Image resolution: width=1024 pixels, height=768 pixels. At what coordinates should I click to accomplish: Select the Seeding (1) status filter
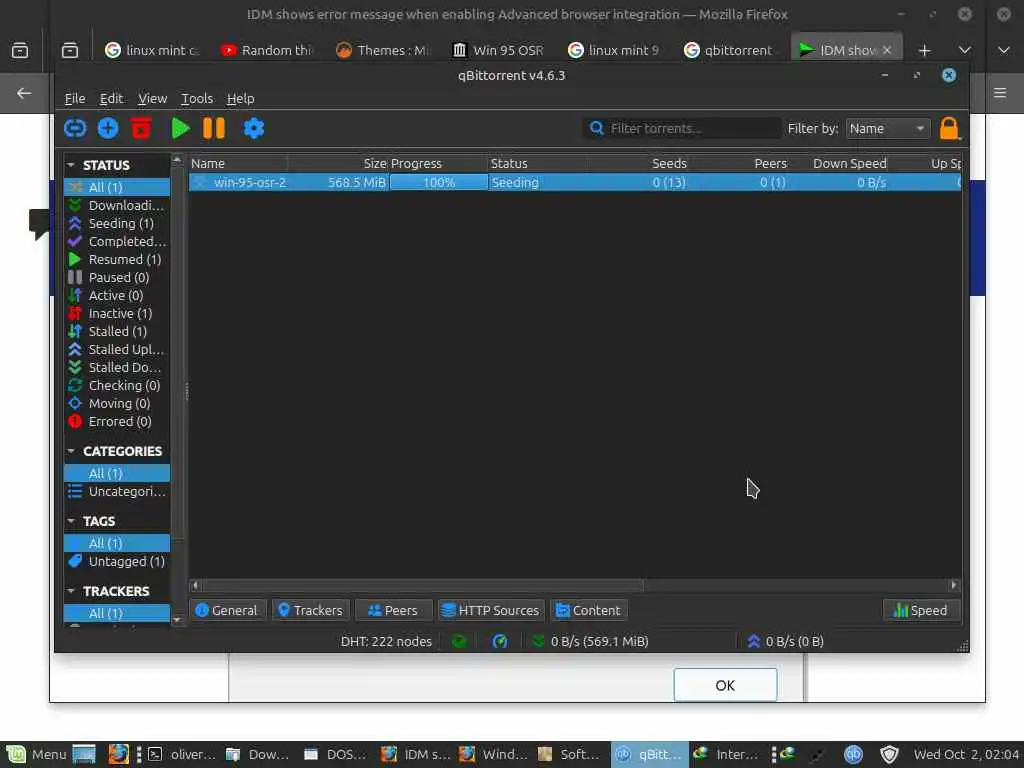point(117,223)
